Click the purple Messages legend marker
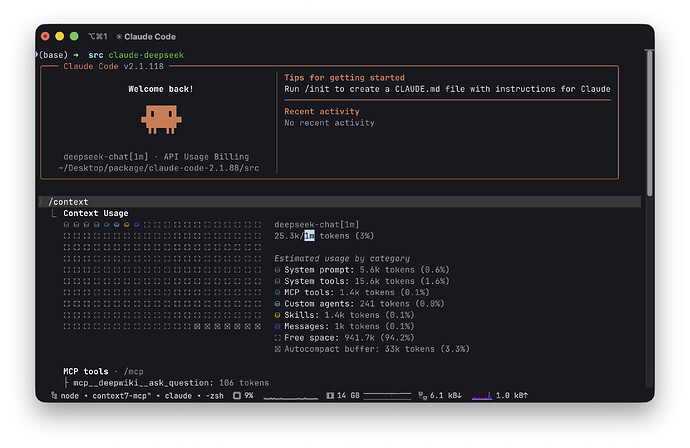Image resolution: width=690 pixels, height=448 pixels. [x=277, y=327]
